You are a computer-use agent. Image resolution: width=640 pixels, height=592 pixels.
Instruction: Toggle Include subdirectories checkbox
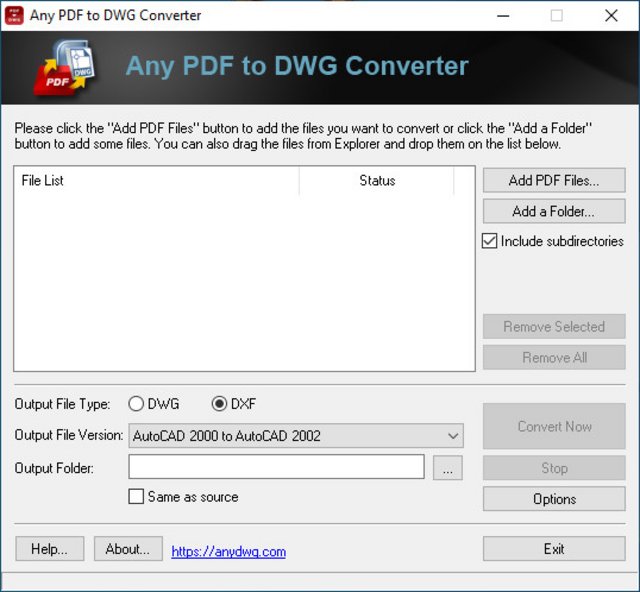tap(489, 241)
